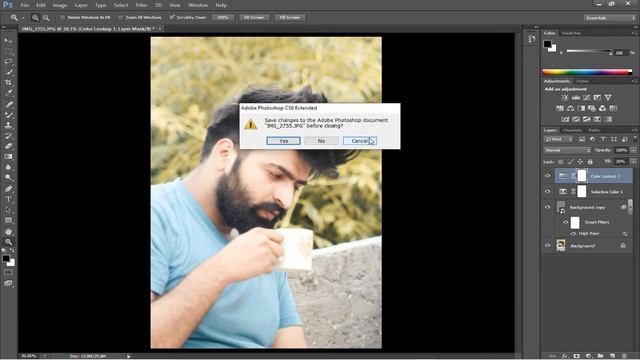Select the Gradient tool

click(x=8, y=157)
